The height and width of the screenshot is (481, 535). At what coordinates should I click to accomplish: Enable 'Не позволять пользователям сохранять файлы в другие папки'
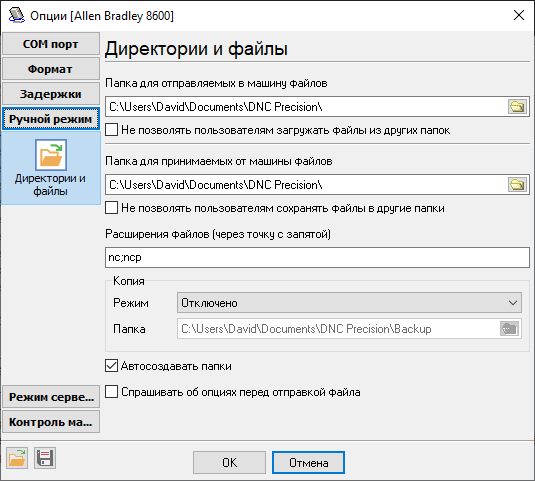point(112,208)
